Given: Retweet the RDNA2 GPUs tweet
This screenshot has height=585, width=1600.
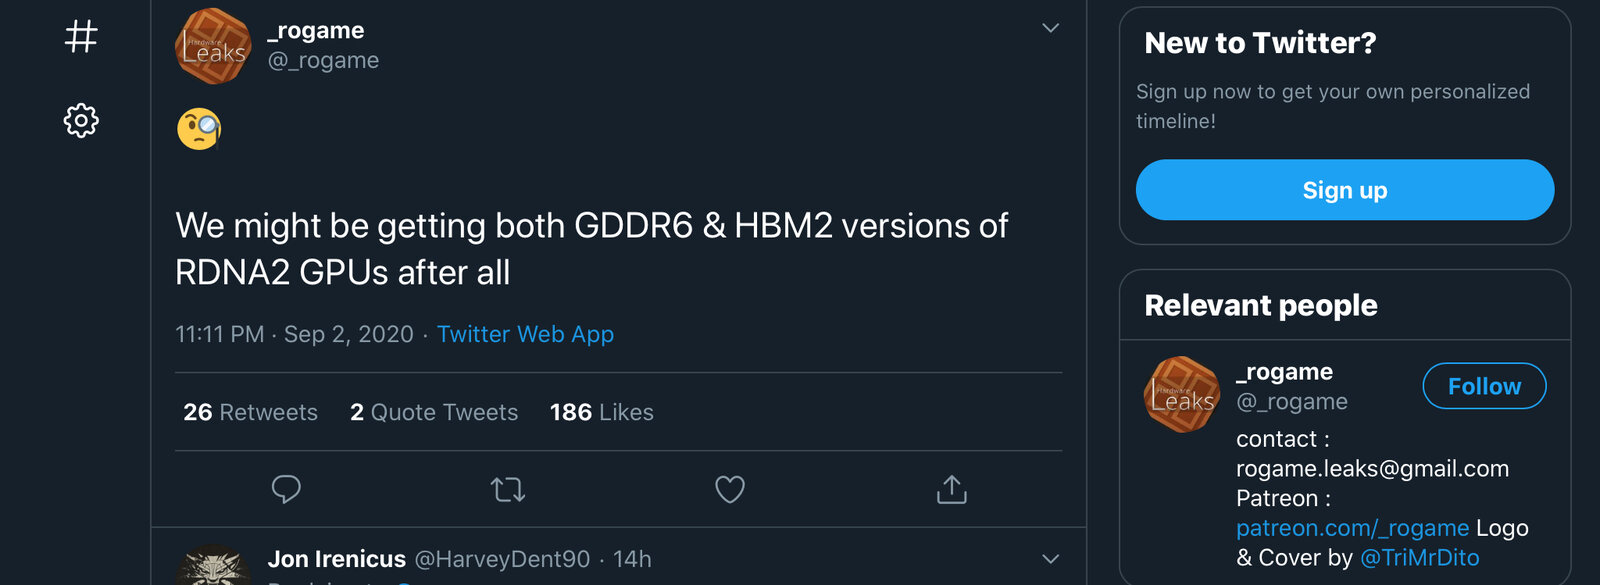Looking at the screenshot, I should (508, 489).
